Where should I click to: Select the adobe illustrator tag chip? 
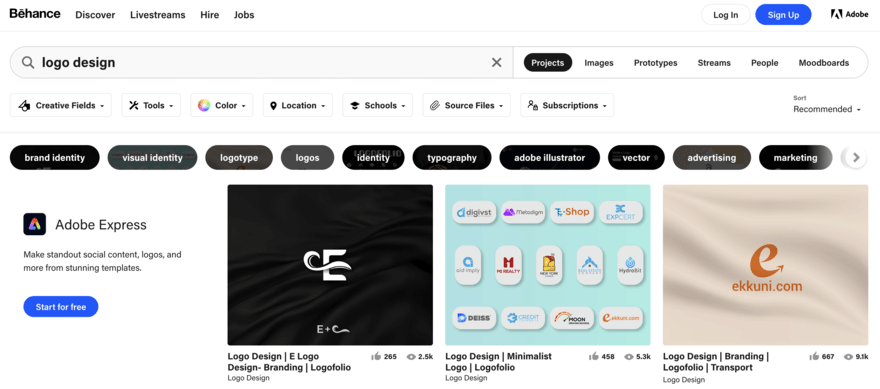[549, 158]
